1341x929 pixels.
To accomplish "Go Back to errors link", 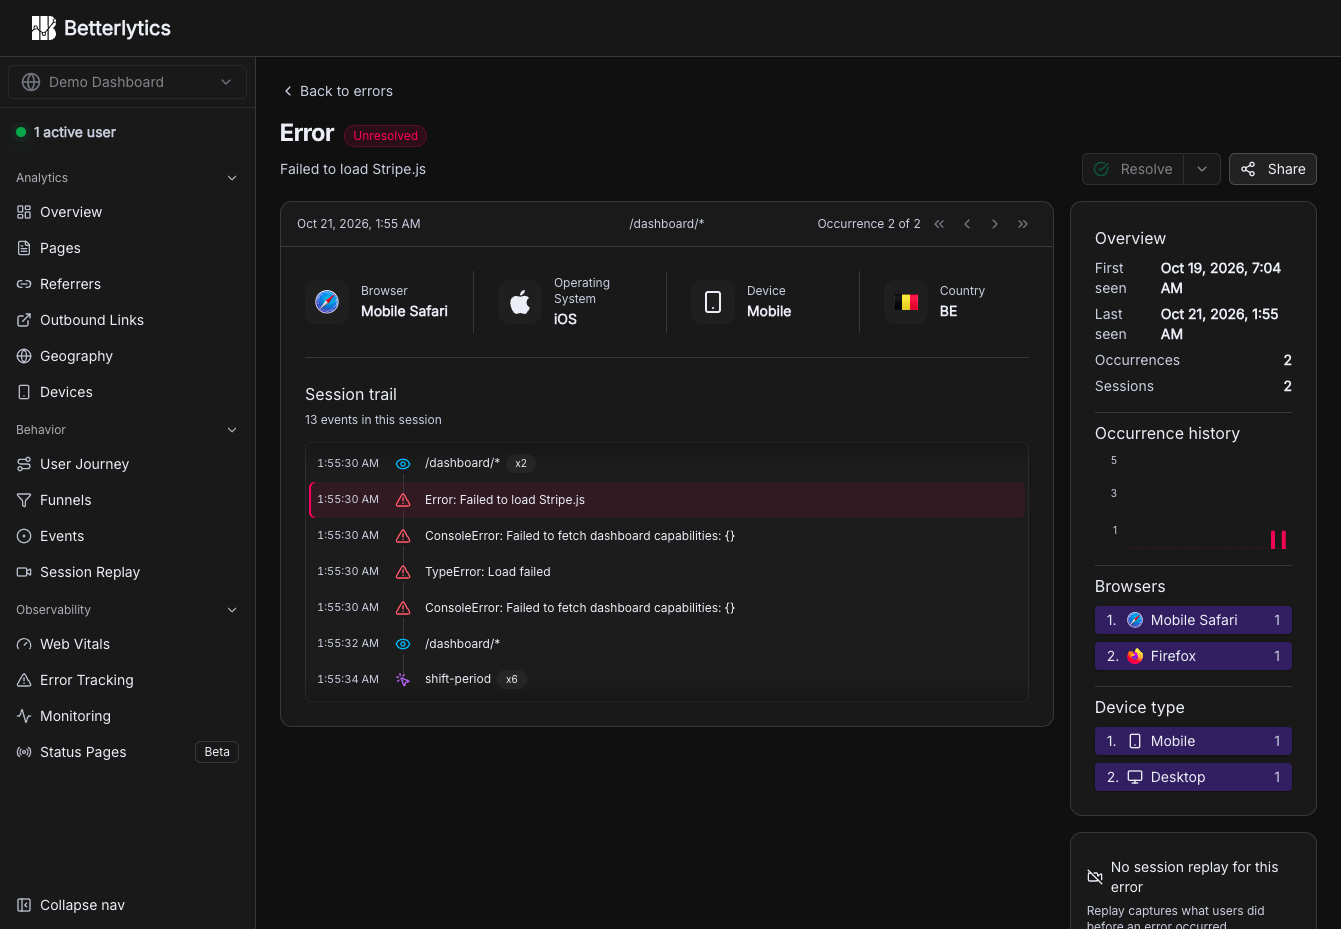I will 338,91.
